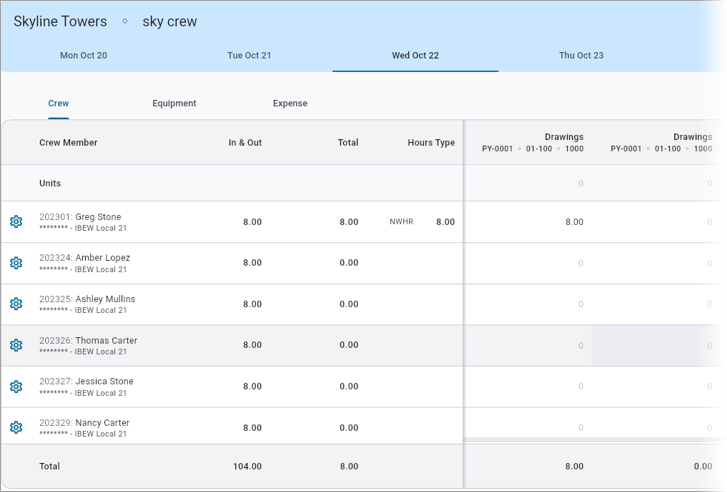Click Nancy Carter's first Drawings 0 cell
This screenshot has height=492, width=727.
click(x=580, y=428)
